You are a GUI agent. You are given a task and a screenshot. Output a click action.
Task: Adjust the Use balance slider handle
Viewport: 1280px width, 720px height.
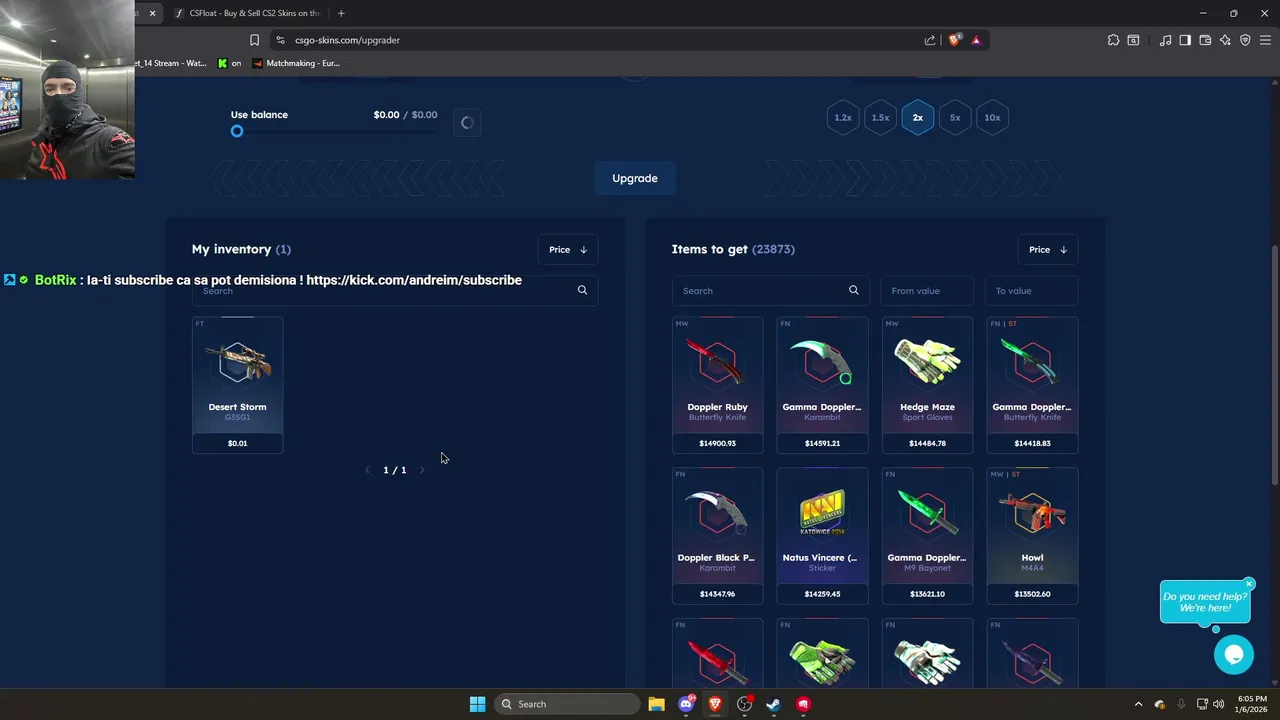click(237, 131)
